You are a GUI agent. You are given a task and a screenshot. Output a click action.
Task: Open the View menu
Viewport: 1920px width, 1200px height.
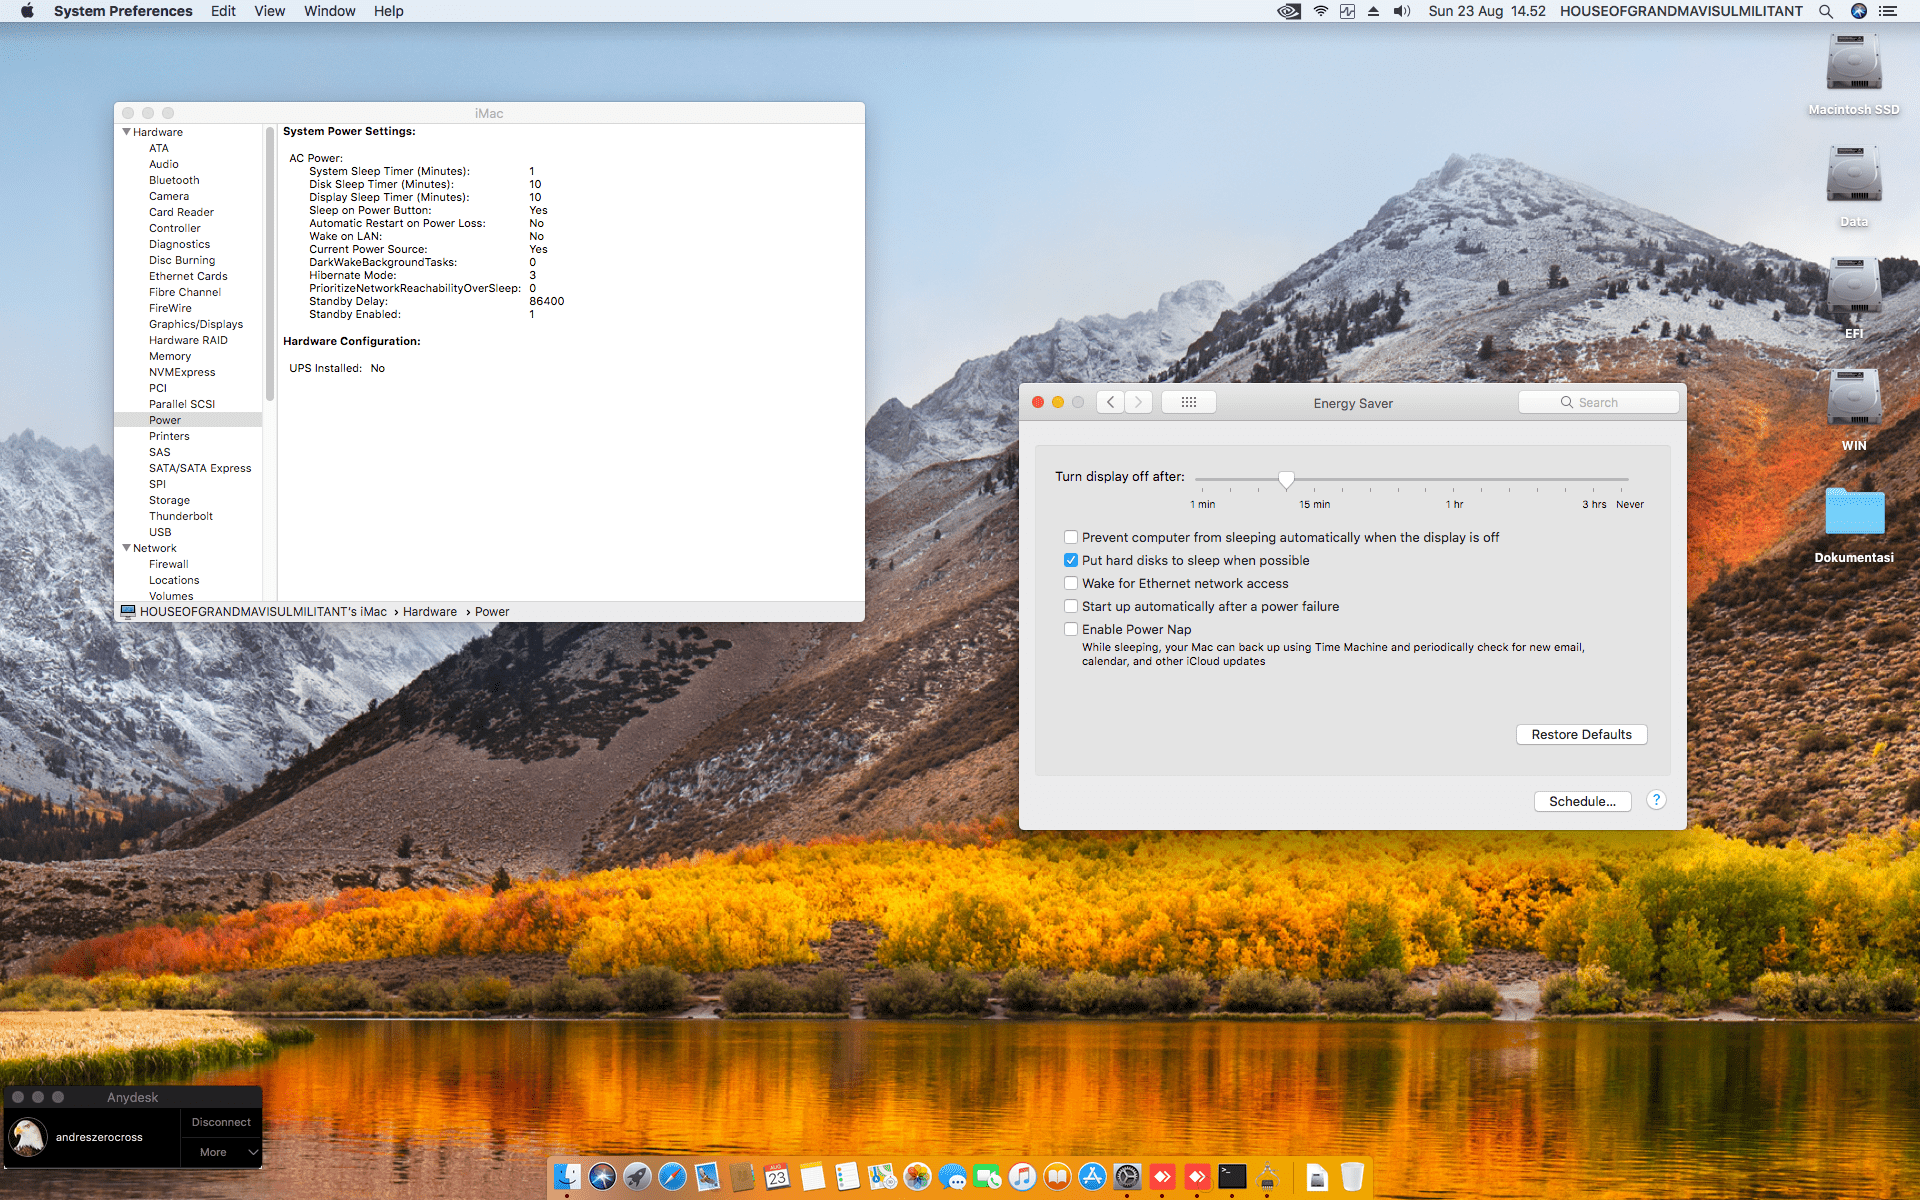point(269,11)
